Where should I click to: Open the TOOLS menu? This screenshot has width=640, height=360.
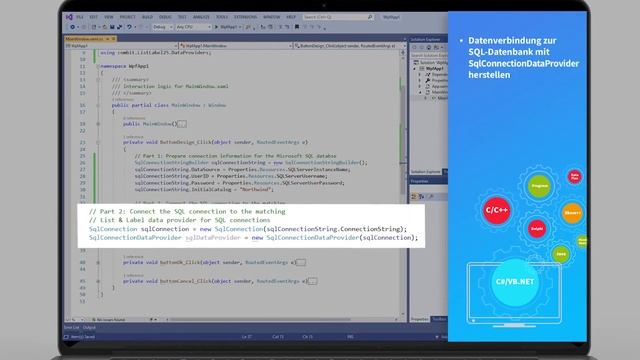222,17
